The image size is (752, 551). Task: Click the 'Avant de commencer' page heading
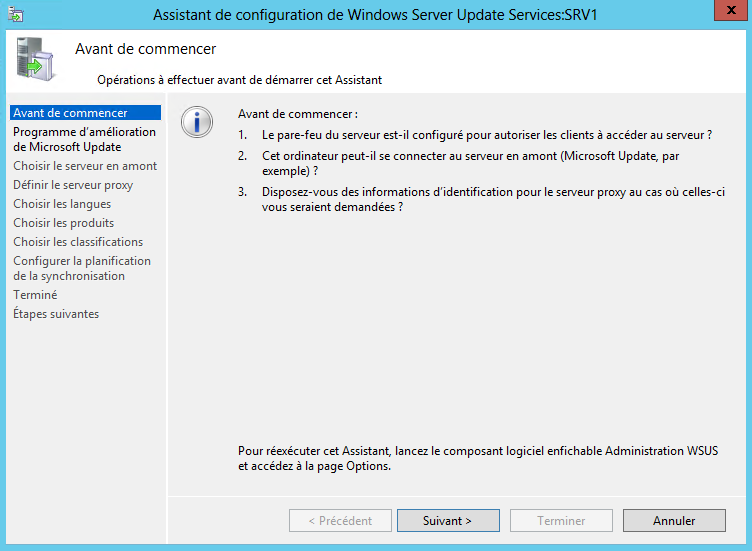point(145,49)
